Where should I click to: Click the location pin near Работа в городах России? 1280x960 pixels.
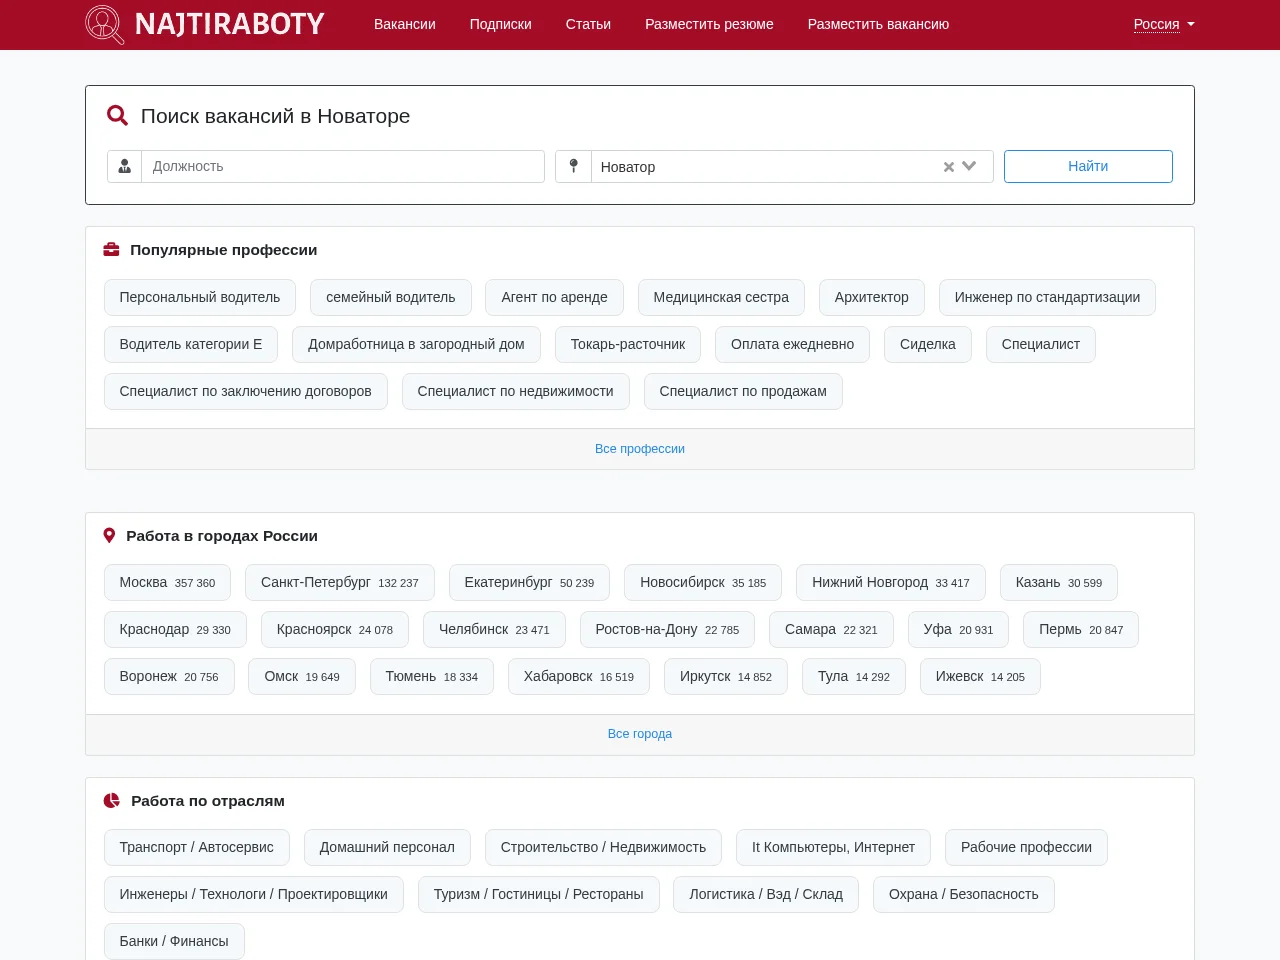click(x=110, y=536)
